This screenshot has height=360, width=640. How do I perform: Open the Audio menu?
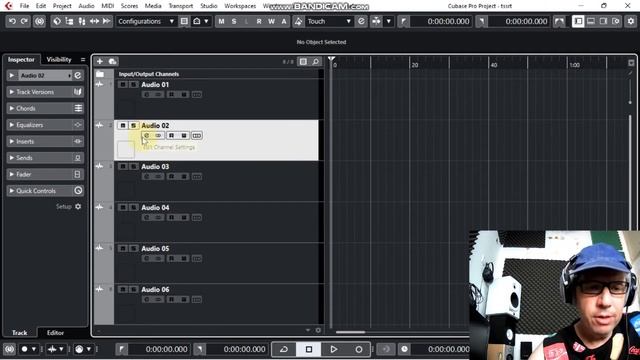pyautogui.click(x=86, y=6)
